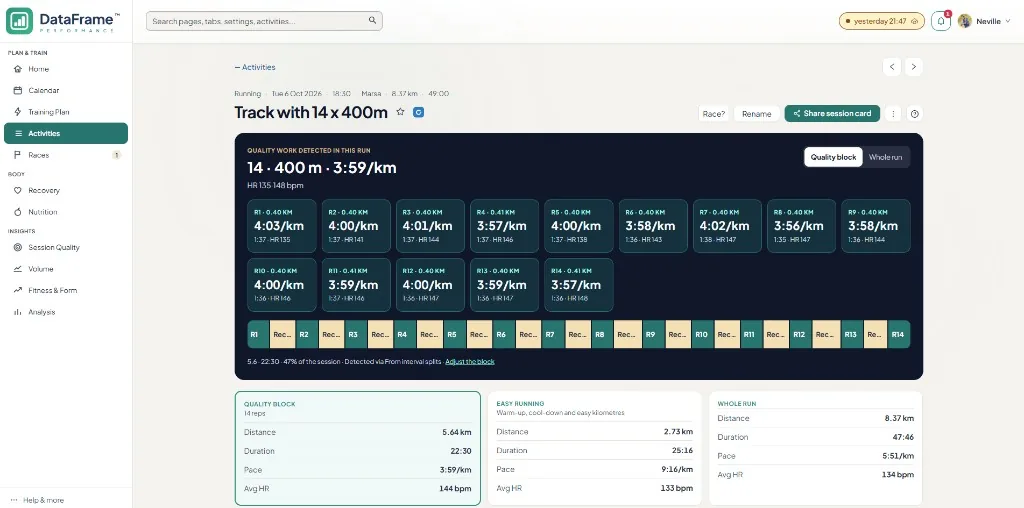Expand the Neville user menu
This screenshot has height=508, width=1024.
tap(984, 21)
